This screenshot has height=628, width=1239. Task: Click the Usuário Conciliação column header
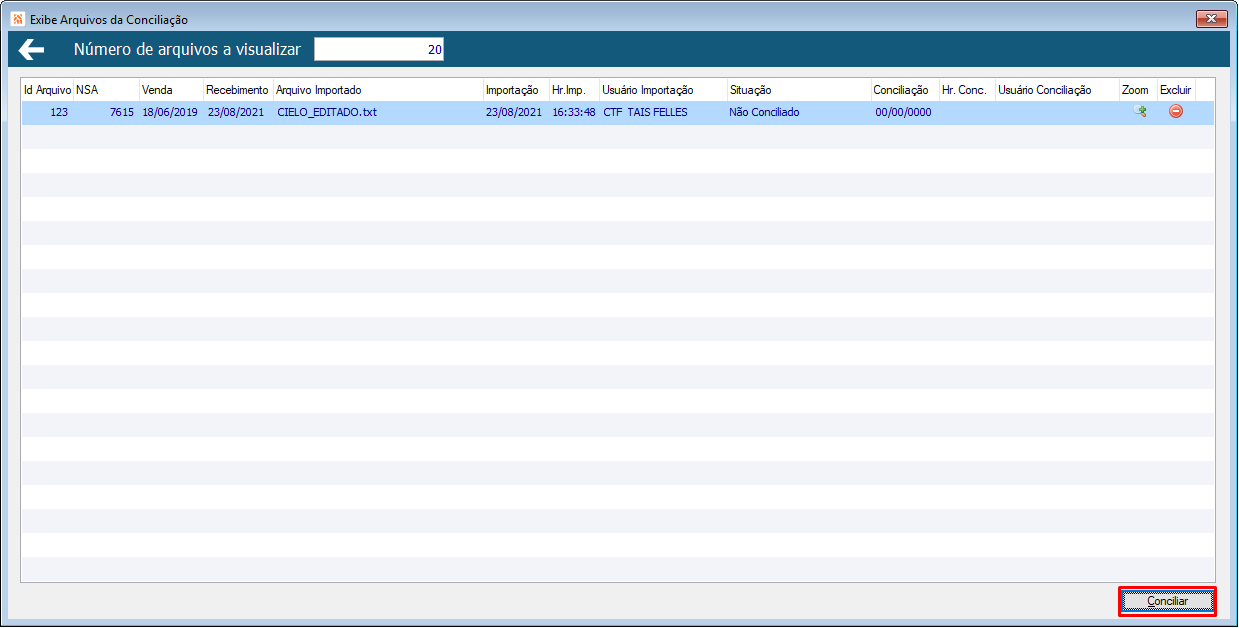tap(1057, 90)
